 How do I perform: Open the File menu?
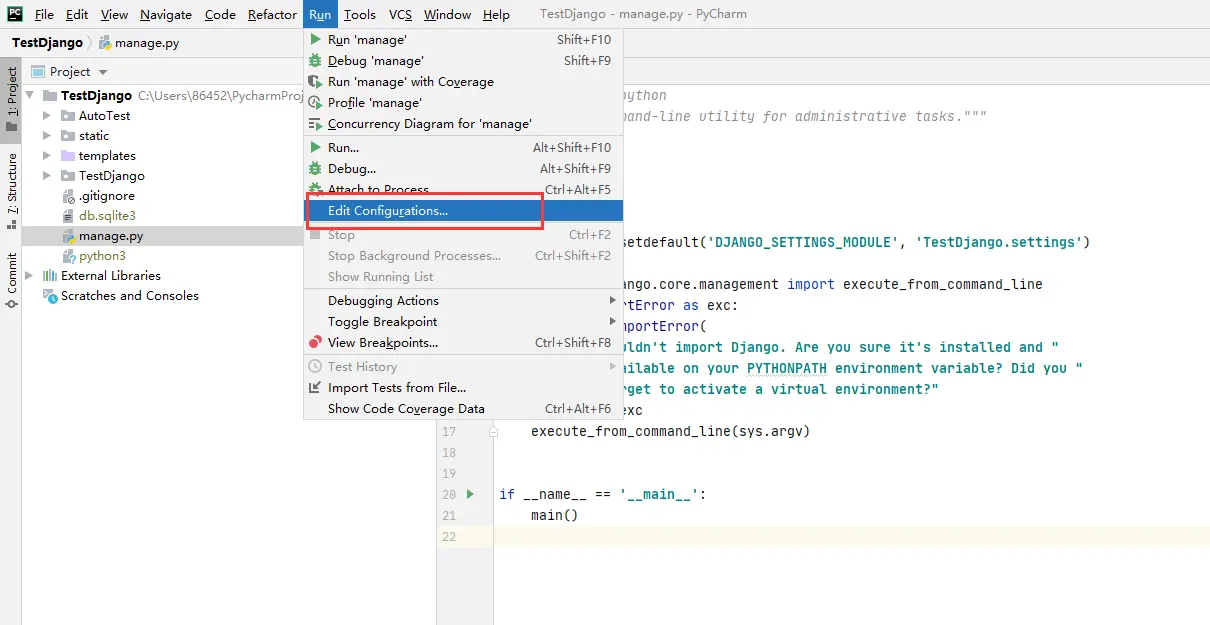click(x=44, y=14)
